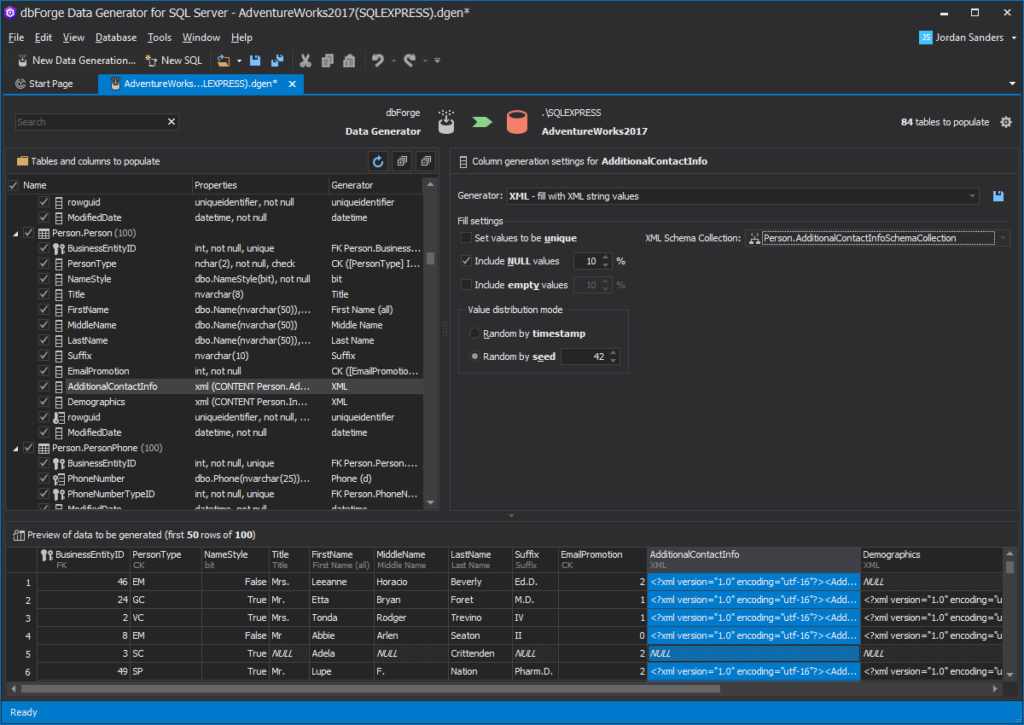1024x725 pixels.
Task: Collapse preview panel via small arrow divider
Action: click(511, 516)
